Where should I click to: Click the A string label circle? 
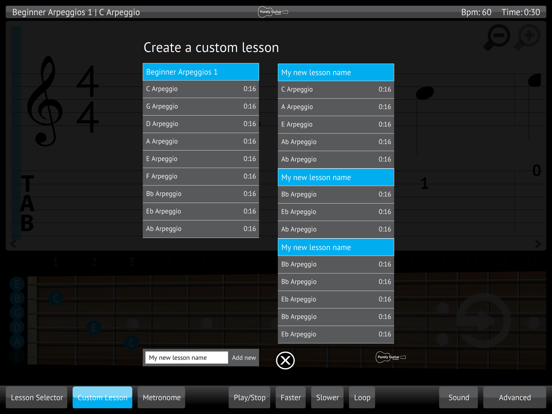(17, 342)
